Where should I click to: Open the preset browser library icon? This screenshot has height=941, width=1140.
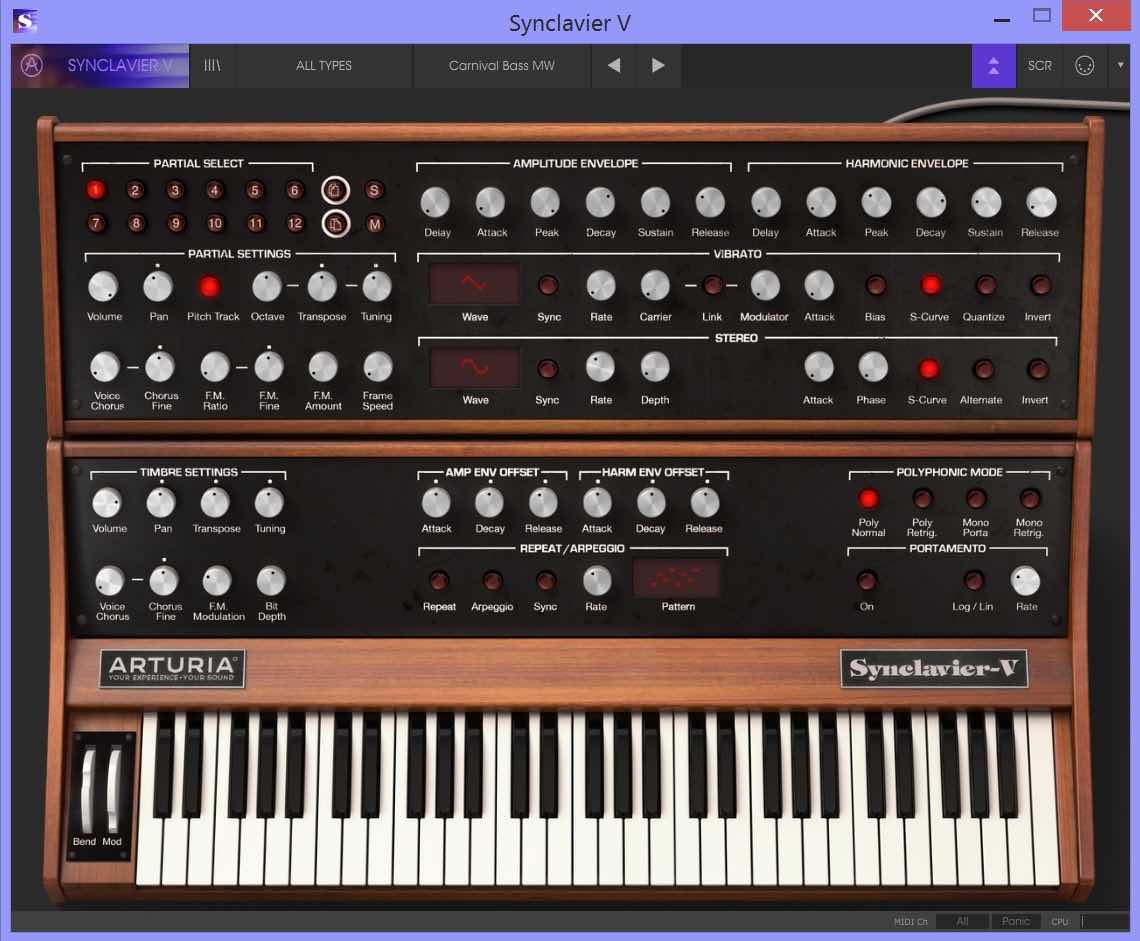point(212,66)
